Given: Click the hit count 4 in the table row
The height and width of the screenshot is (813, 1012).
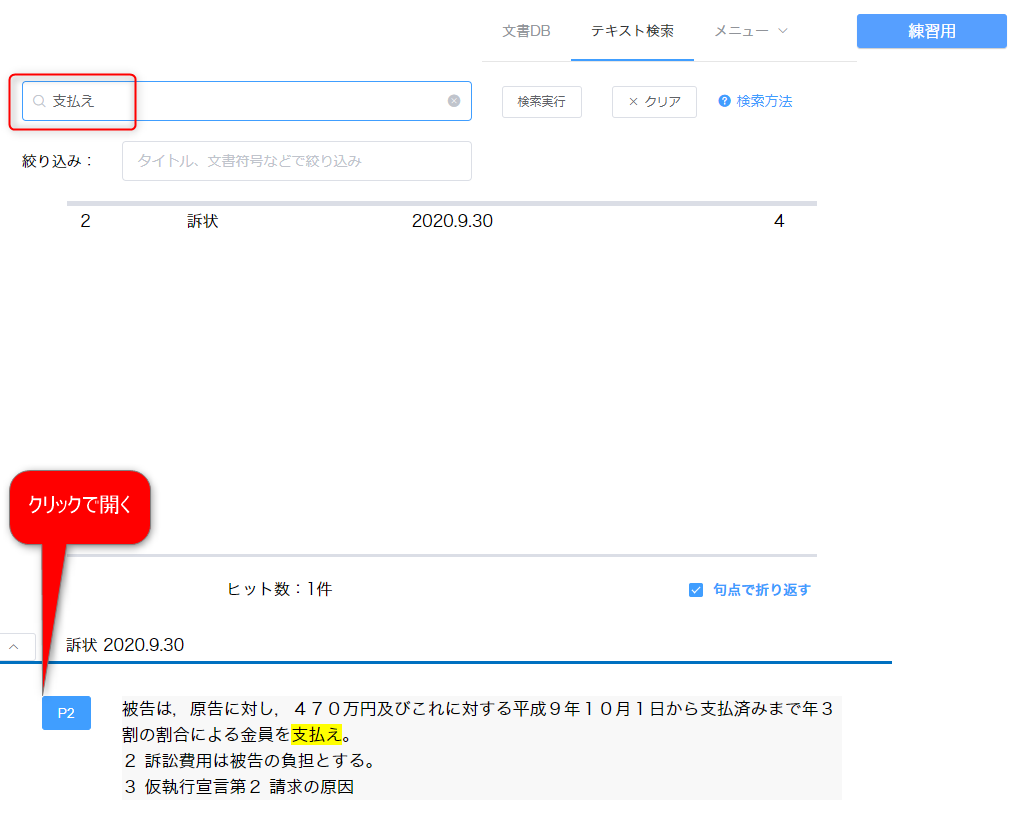Looking at the screenshot, I should (x=779, y=222).
